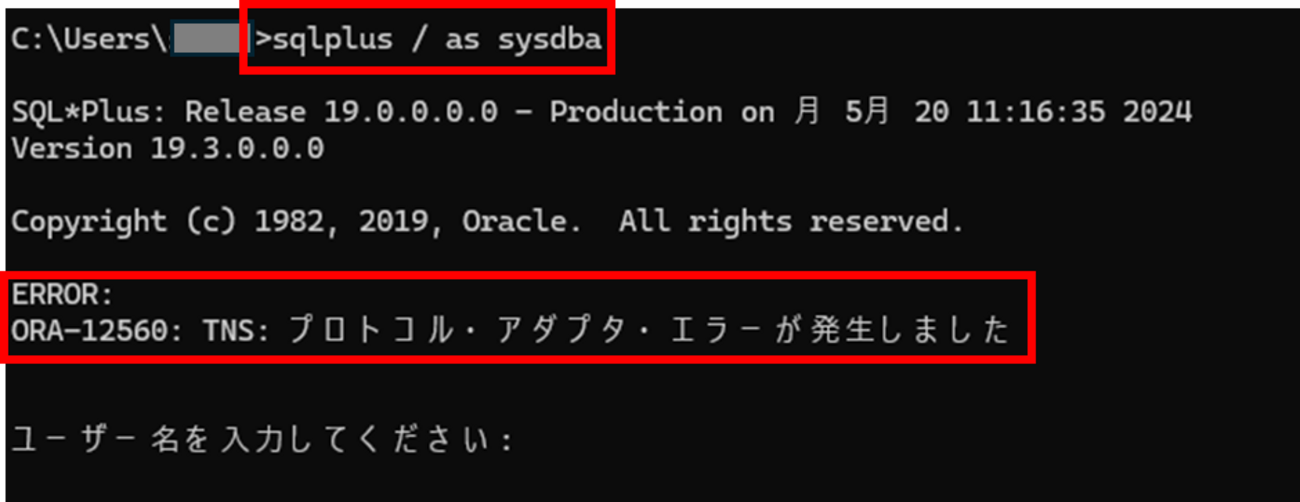The height and width of the screenshot is (502, 1300).
Task: Click the word Production in the banner
Action: coord(636,112)
